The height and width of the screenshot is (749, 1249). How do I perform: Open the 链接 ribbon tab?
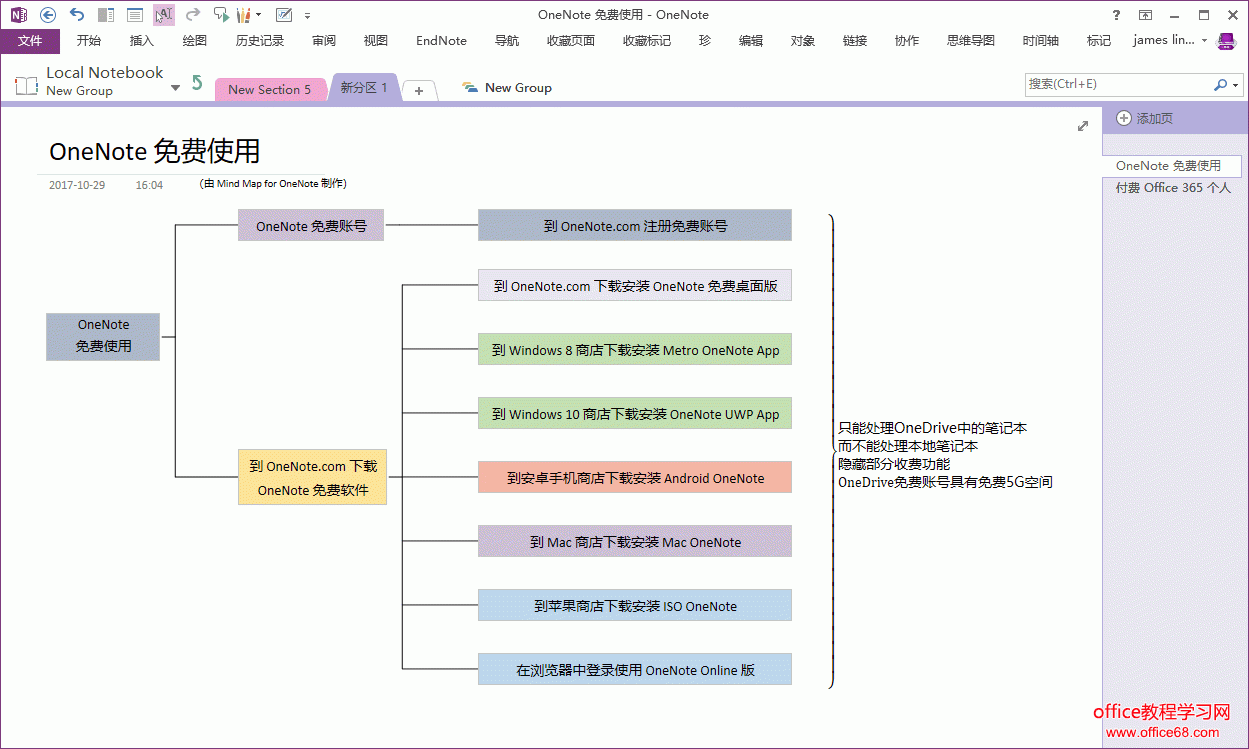click(x=855, y=41)
